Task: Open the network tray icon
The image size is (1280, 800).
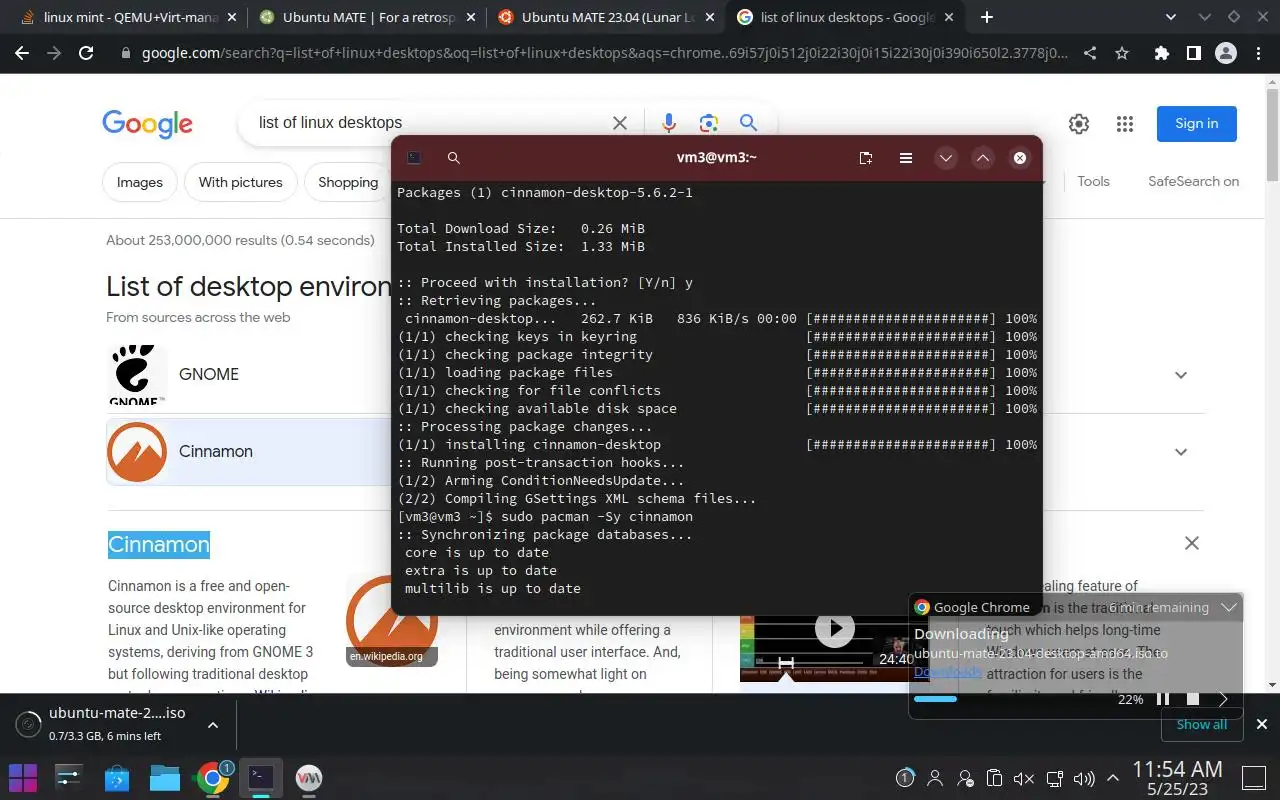Action: 1054,778
